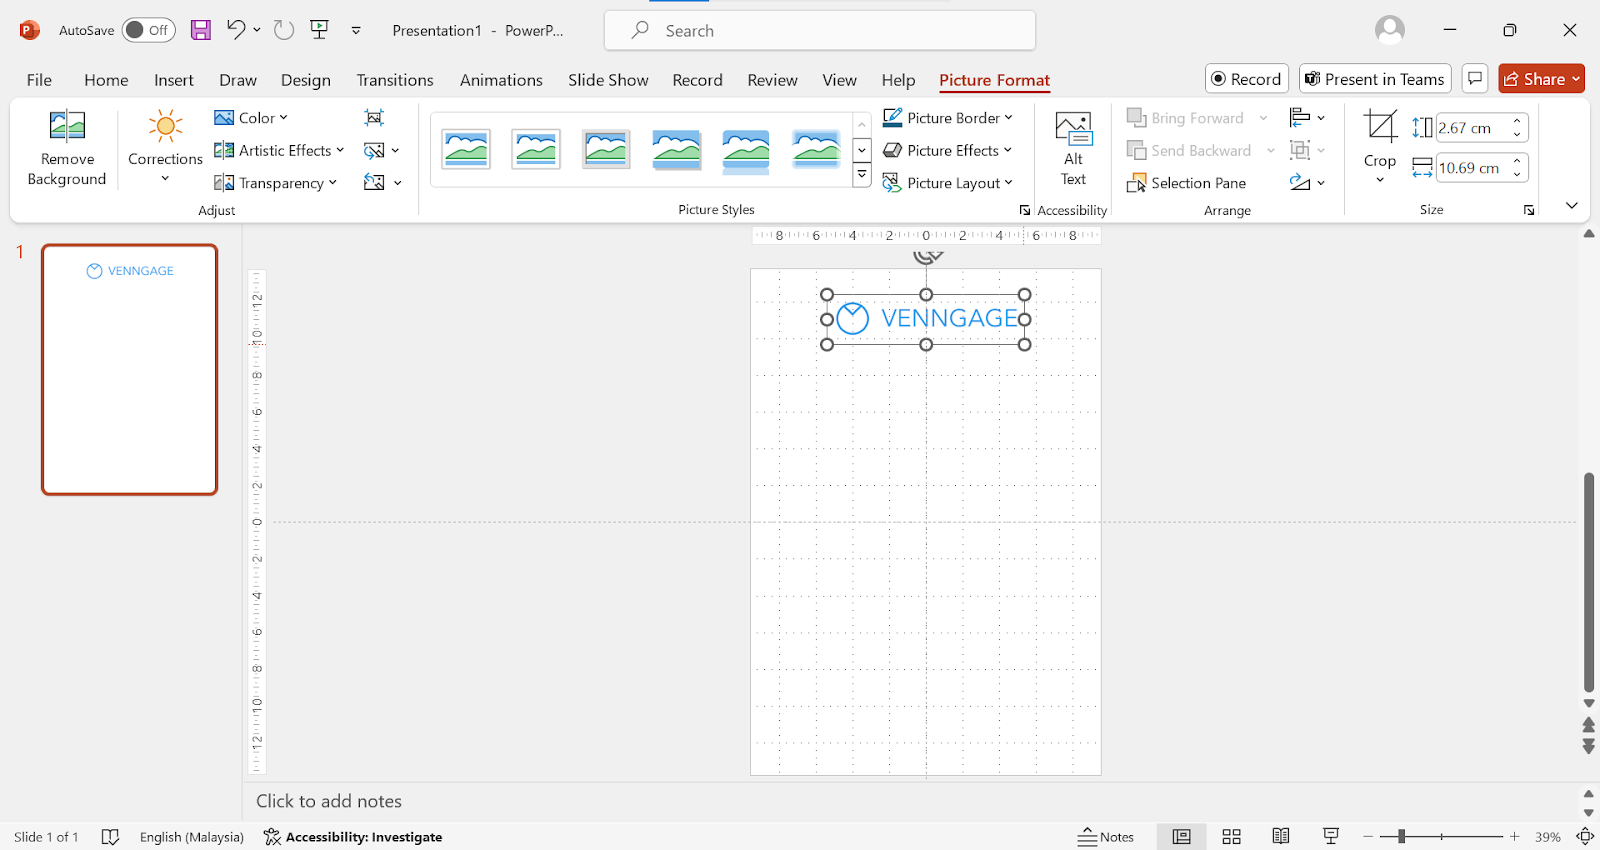
Task: Switch to Slide Show tab
Action: click(608, 80)
